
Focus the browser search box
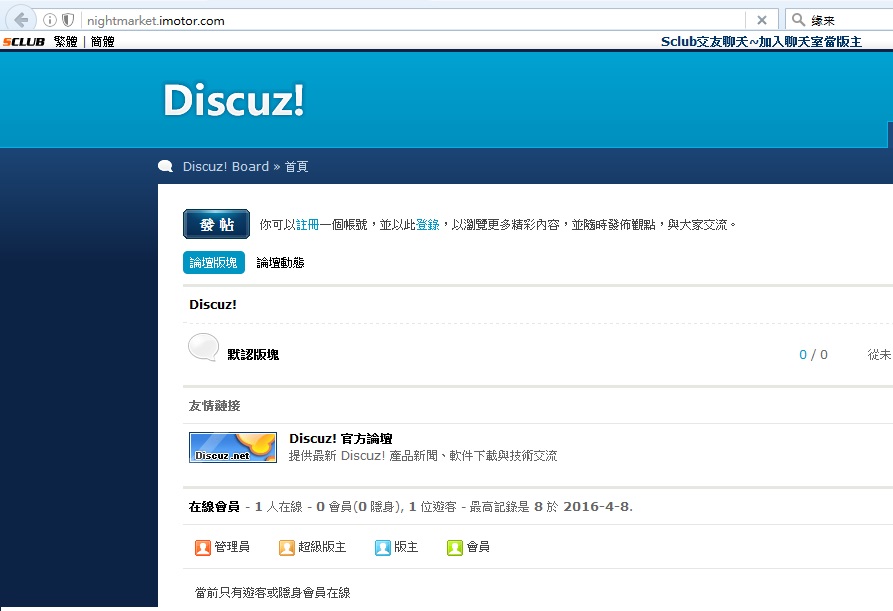click(x=839, y=20)
